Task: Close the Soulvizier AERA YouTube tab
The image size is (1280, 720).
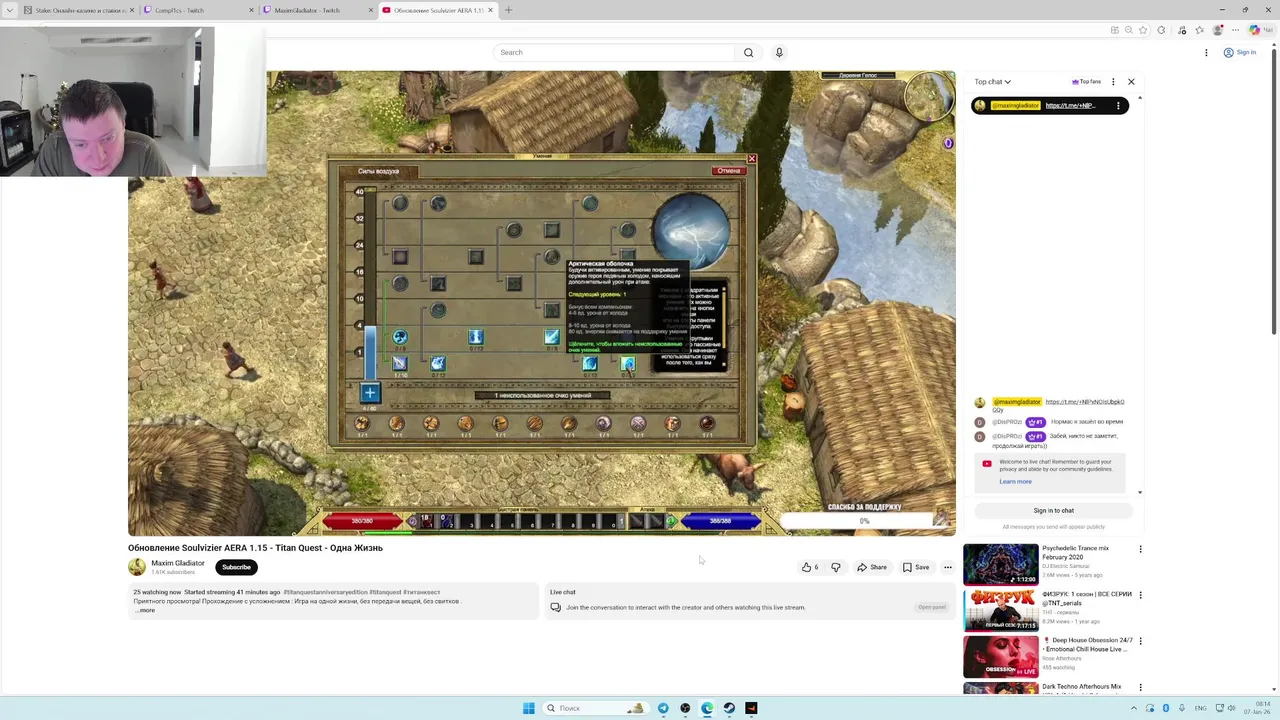Action: [490, 10]
